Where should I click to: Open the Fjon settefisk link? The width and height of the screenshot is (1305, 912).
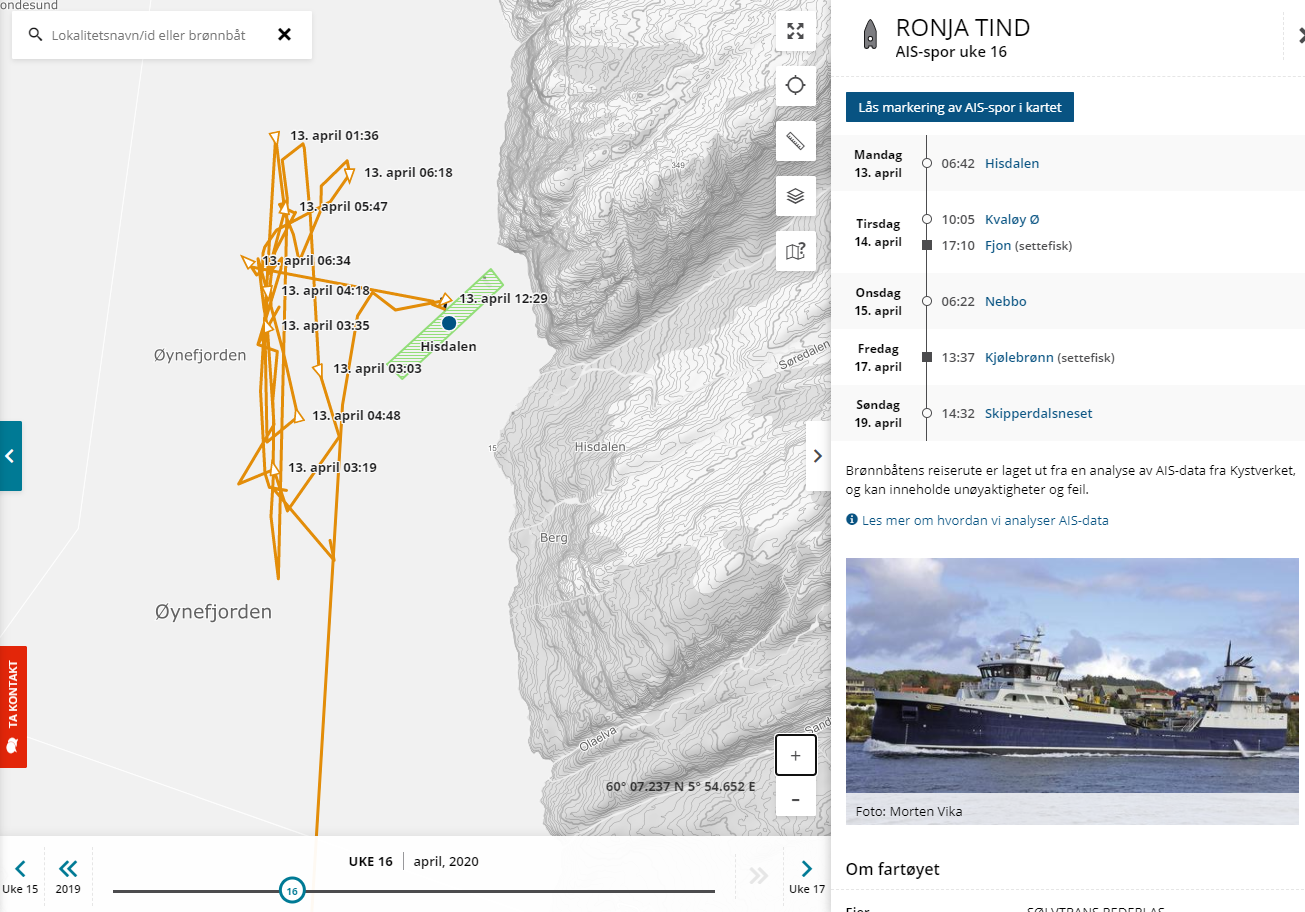(x=998, y=245)
